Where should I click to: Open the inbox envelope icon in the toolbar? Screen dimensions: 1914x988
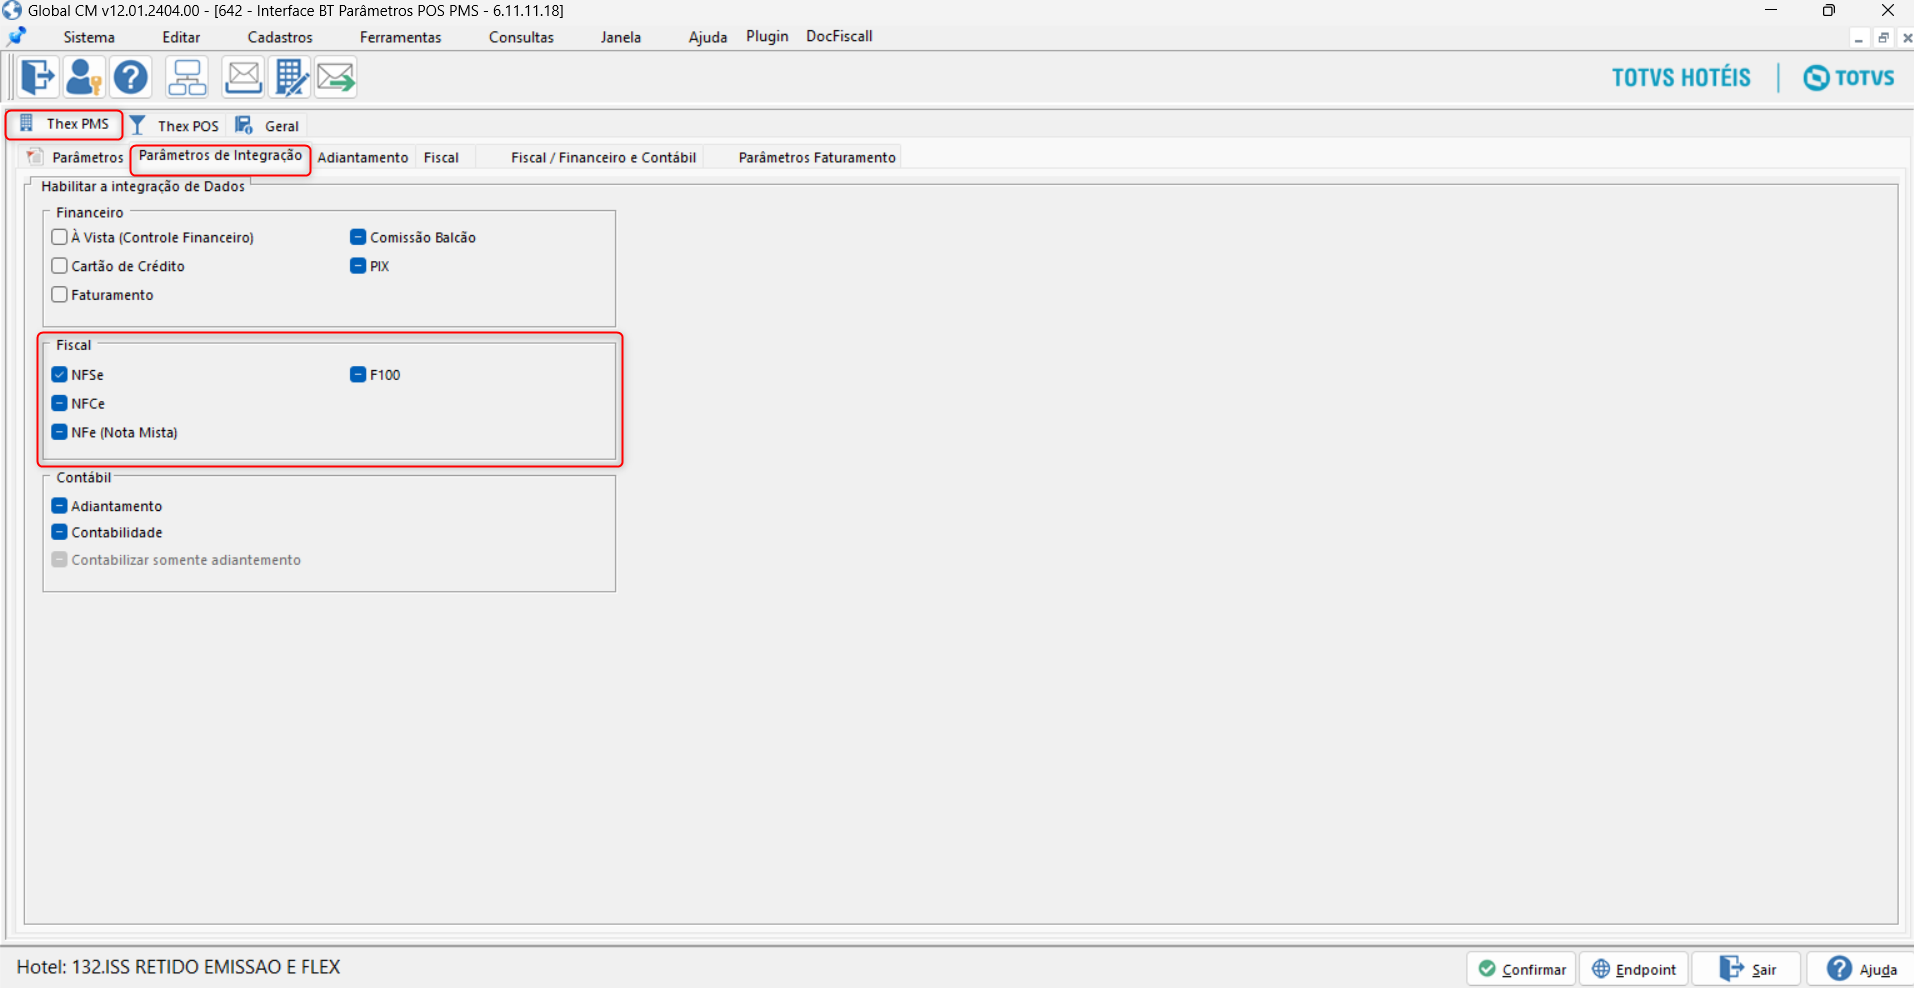(243, 77)
